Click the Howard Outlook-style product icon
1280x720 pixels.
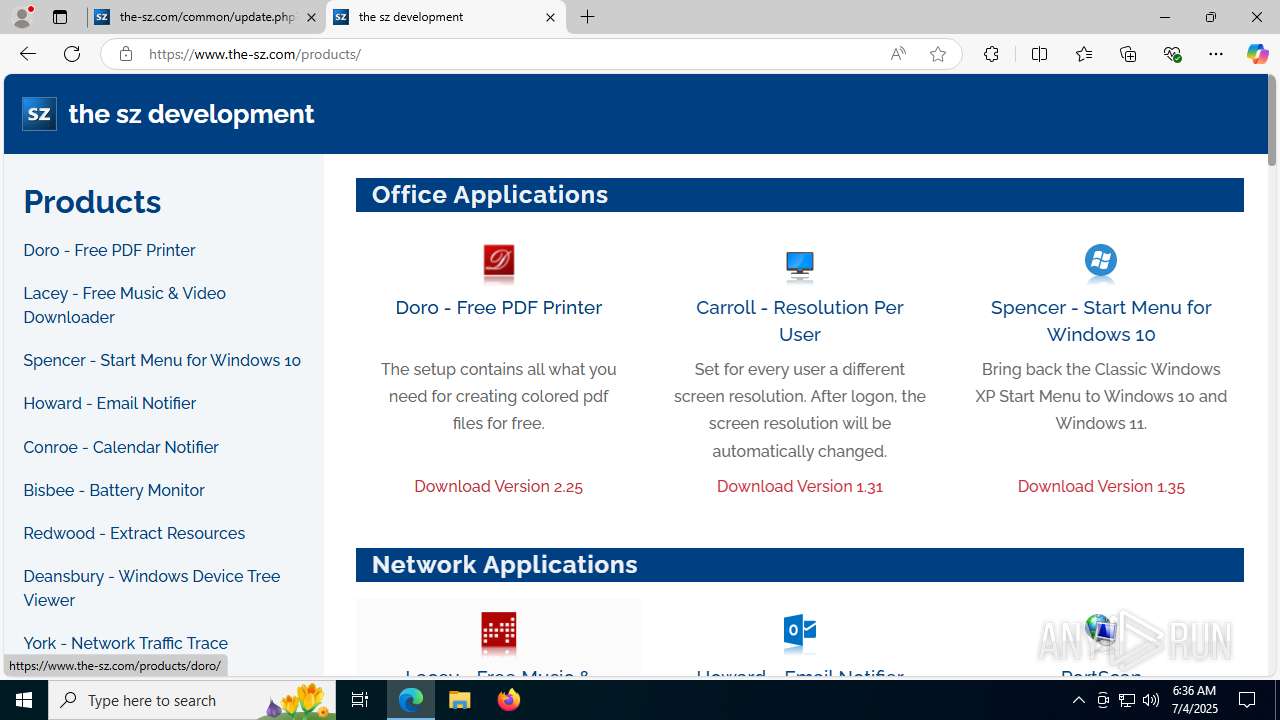[x=799, y=631]
